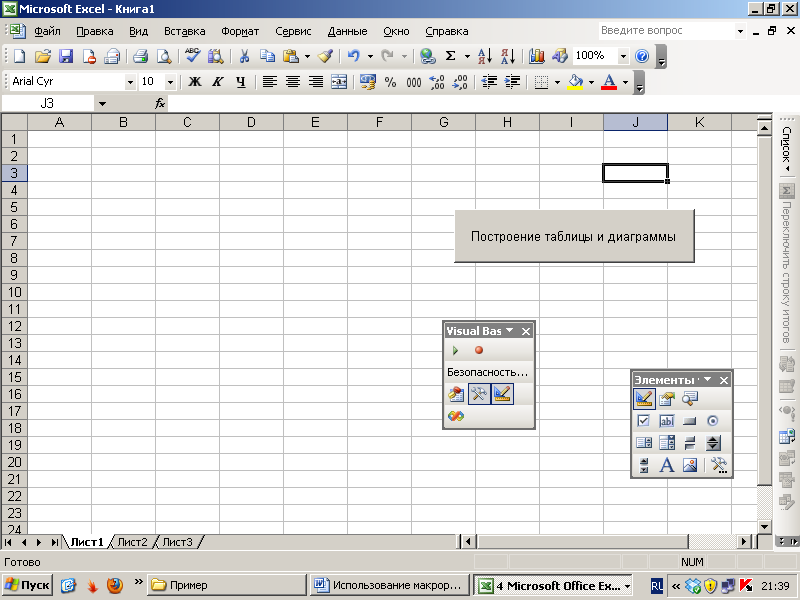Open Visual Basic toolbar options arrow
Viewport: 800px width, 600px height.
(x=509, y=331)
